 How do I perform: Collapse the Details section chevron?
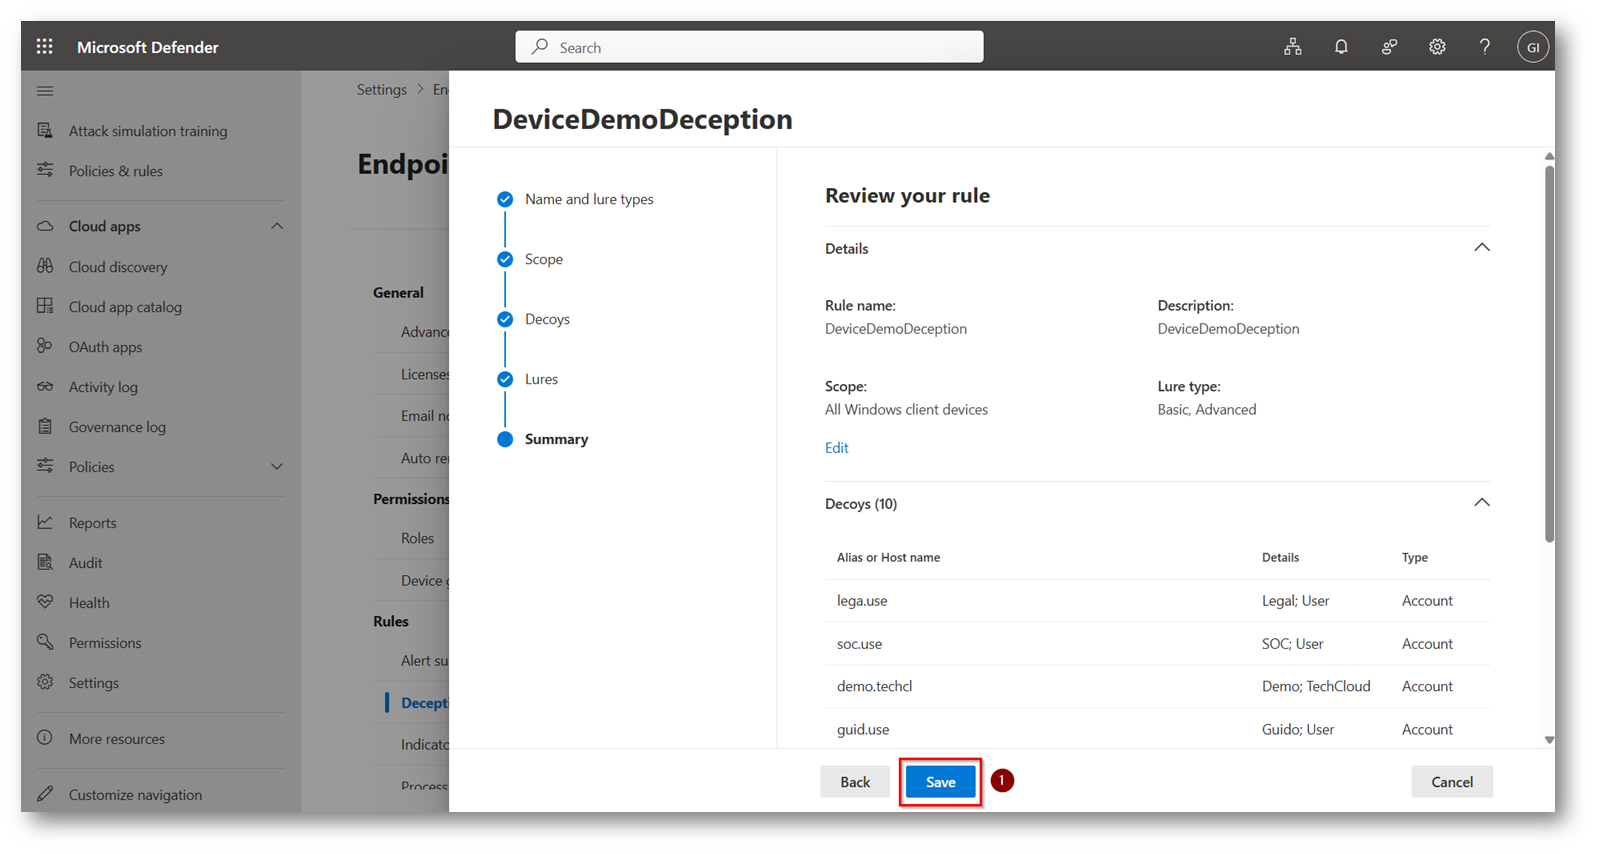point(1482,247)
